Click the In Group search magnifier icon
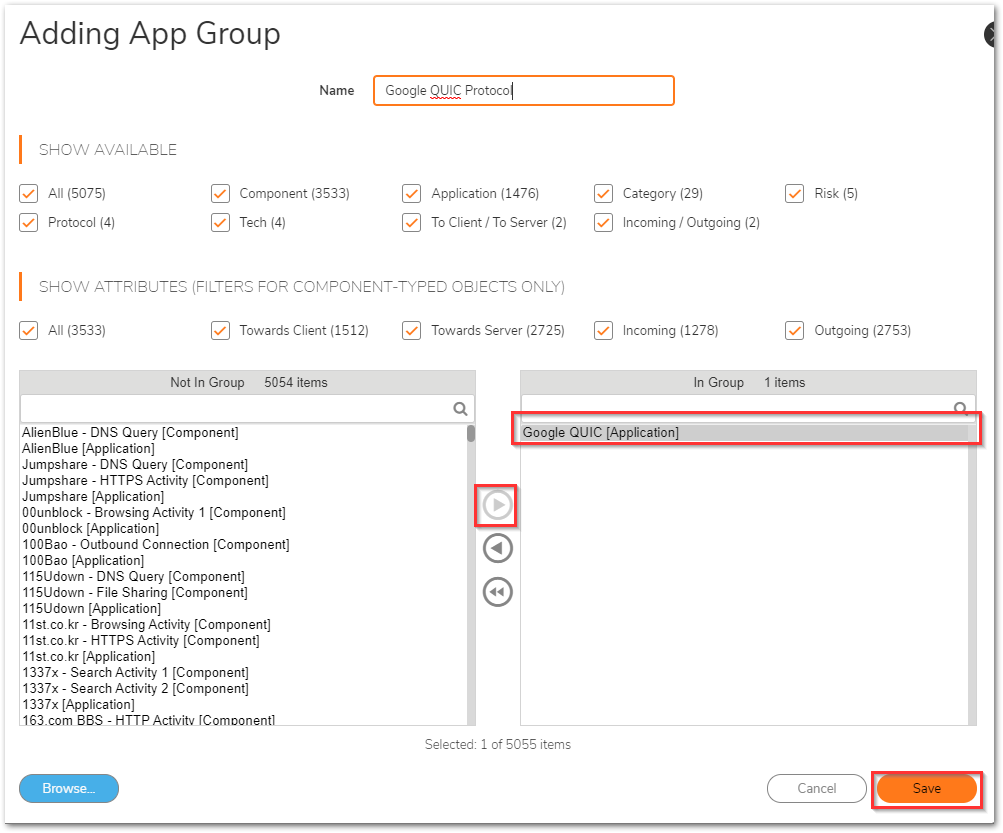This screenshot has height=833, width=1003. tap(960, 408)
